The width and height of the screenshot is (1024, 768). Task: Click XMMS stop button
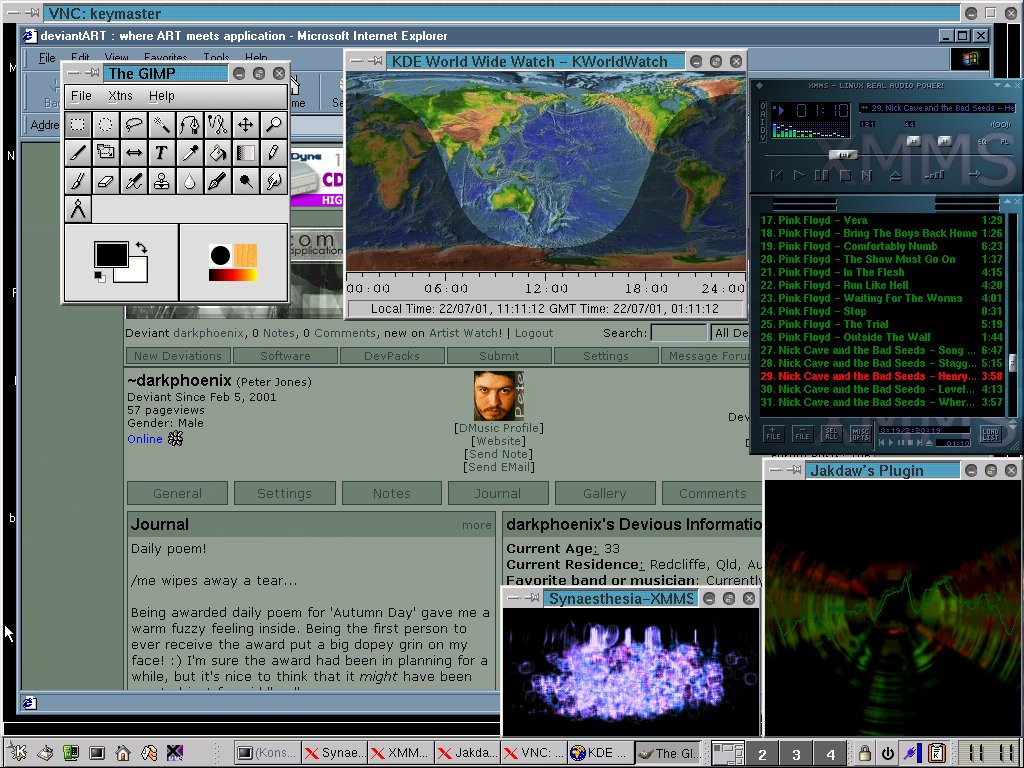844,175
